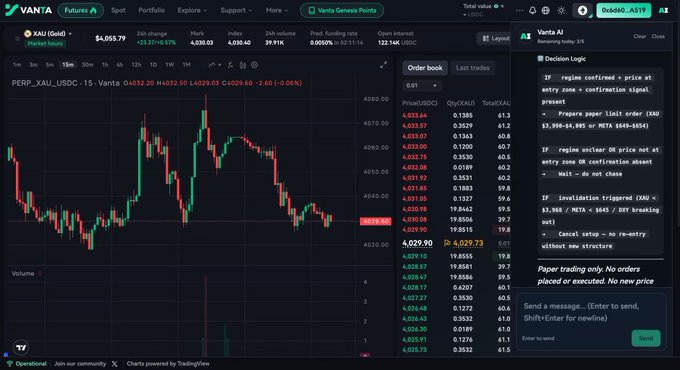This screenshot has height=370, width=680.
Task: Toggle total value visibility eye
Action: 496,6
